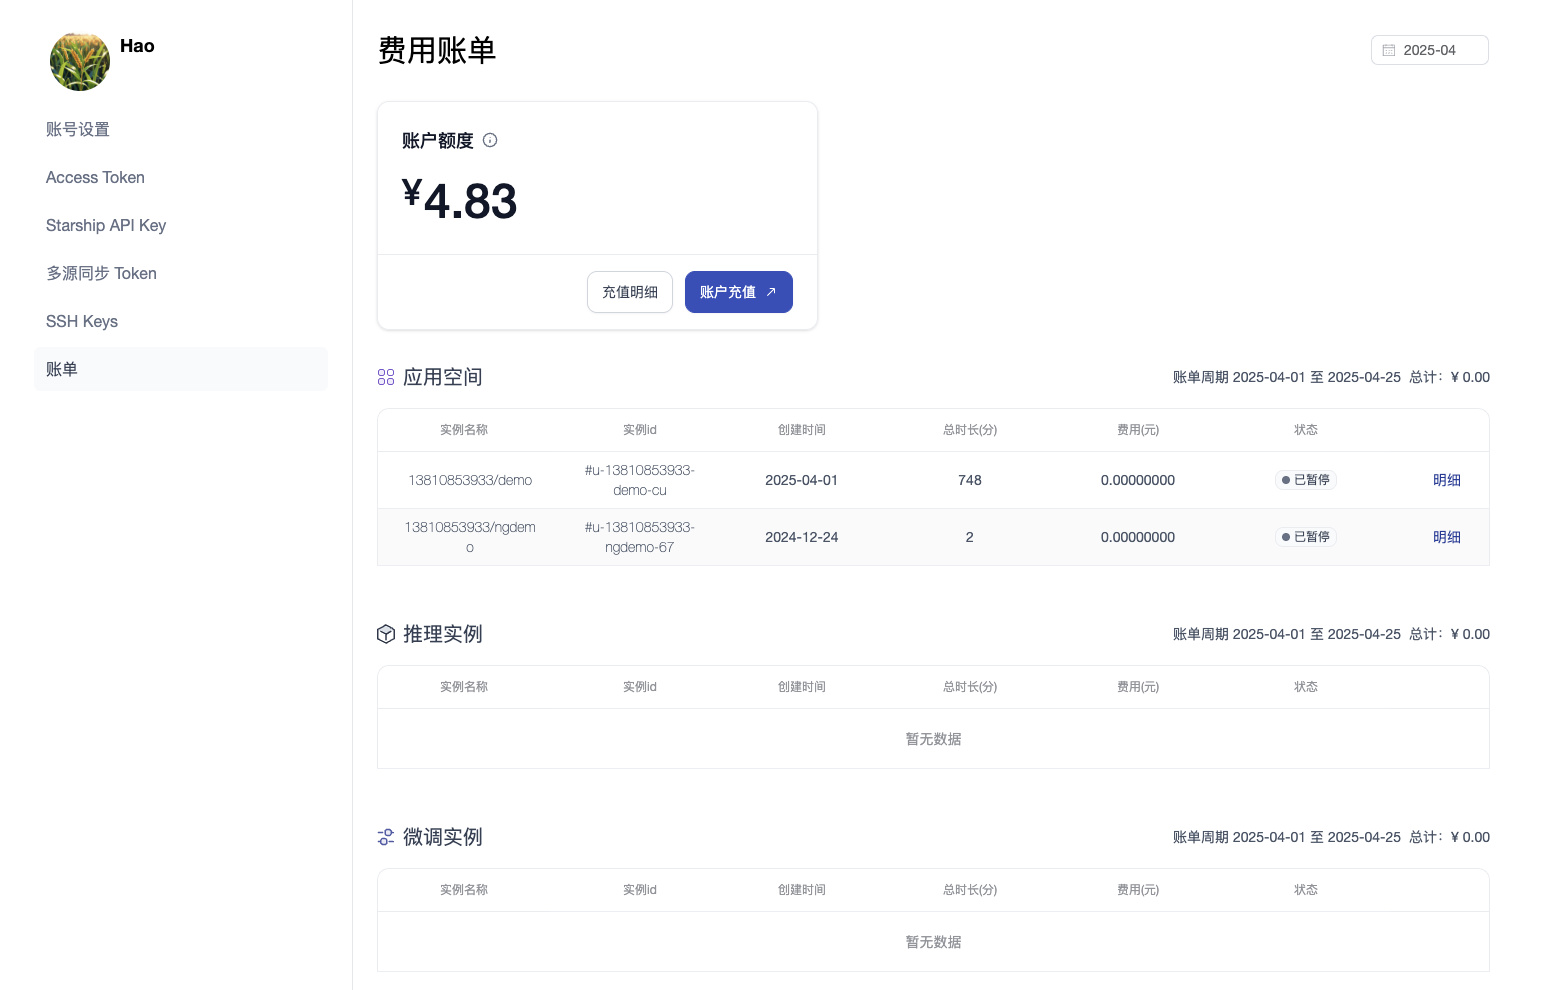
Task: View 明细 for the ngdemo instance
Action: (x=1446, y=537)
